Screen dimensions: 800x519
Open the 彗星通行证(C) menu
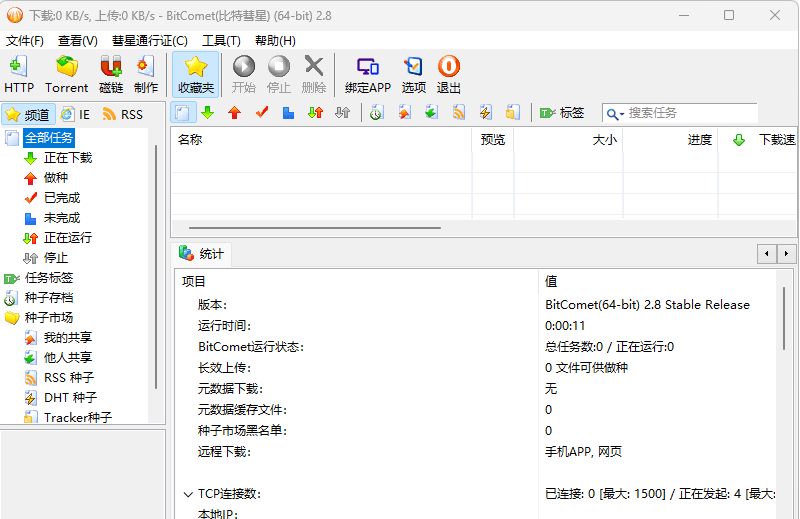tap(149, 41)
